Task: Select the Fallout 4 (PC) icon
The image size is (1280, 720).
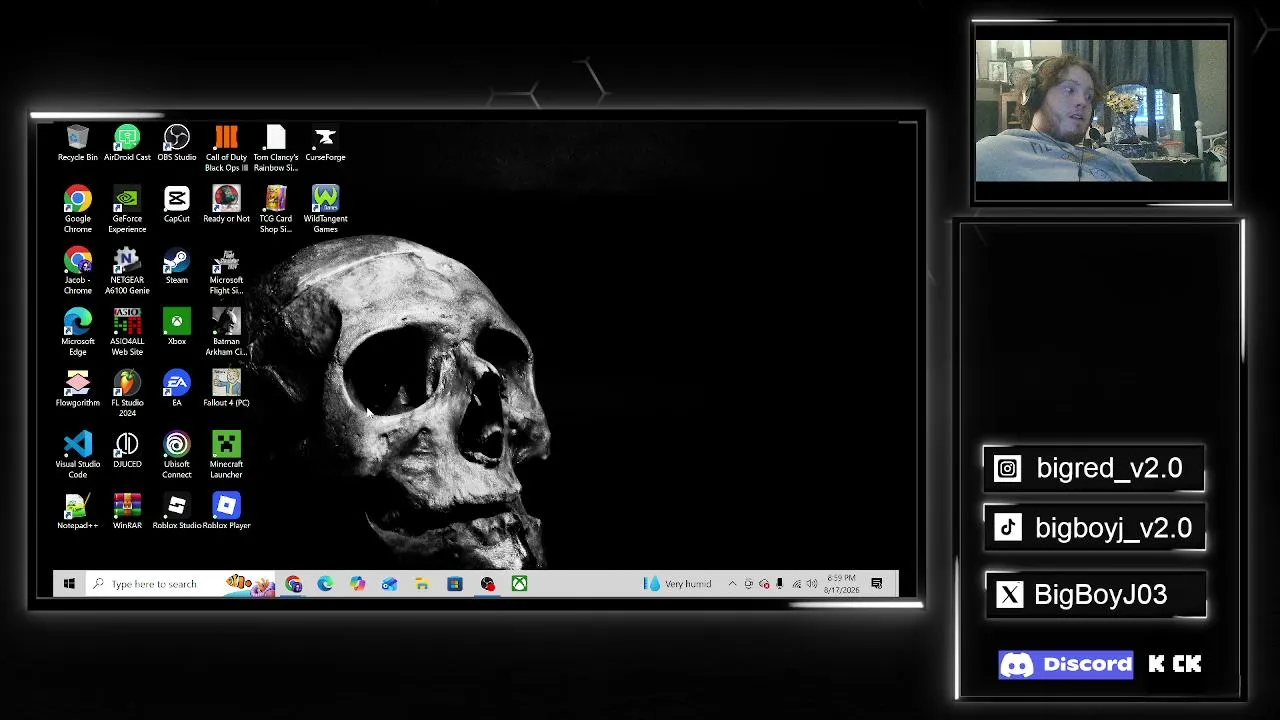Action: [226, 388]
